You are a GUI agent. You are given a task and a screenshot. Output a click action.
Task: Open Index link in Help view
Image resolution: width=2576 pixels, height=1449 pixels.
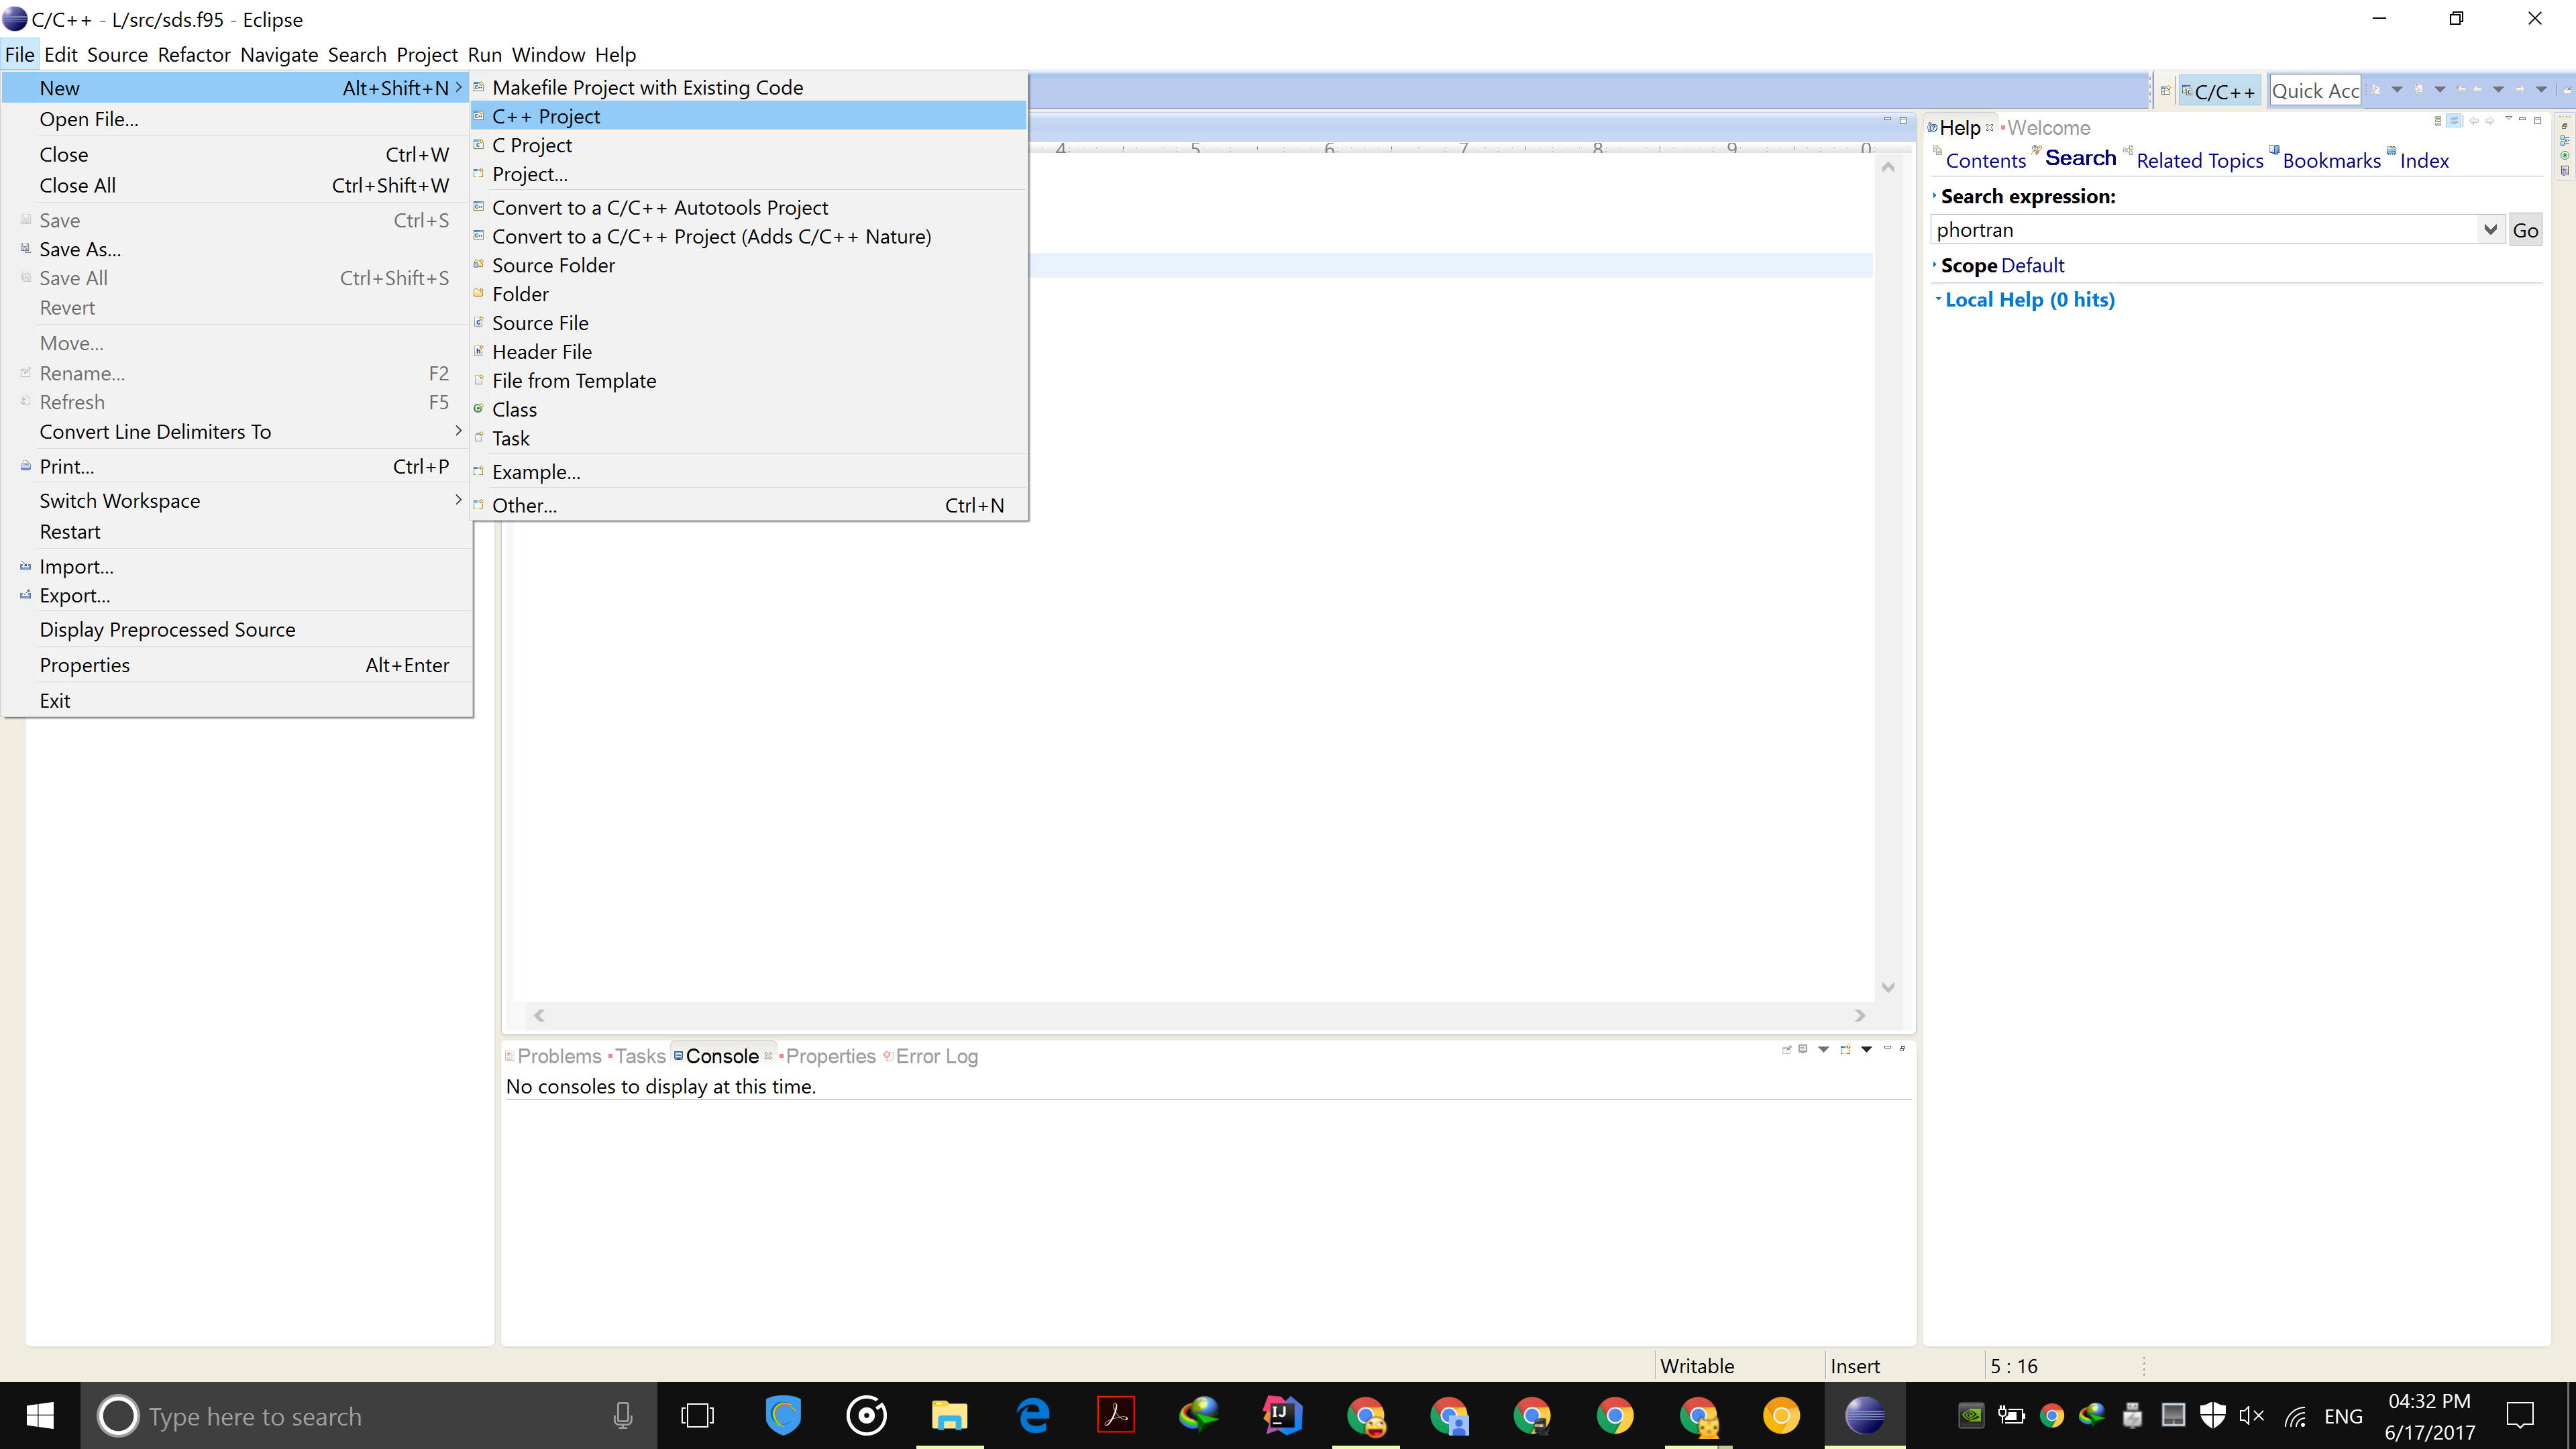(2424, 160)
